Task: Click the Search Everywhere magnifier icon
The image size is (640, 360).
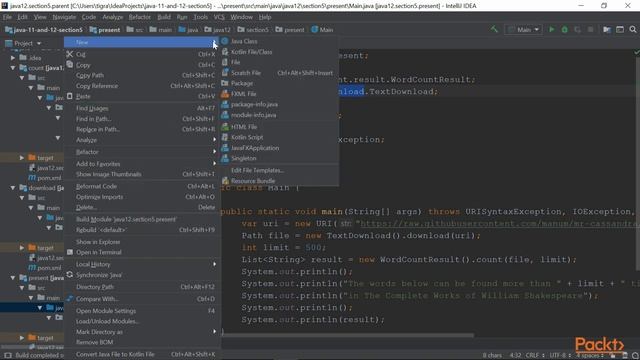Action: (633, 30)
